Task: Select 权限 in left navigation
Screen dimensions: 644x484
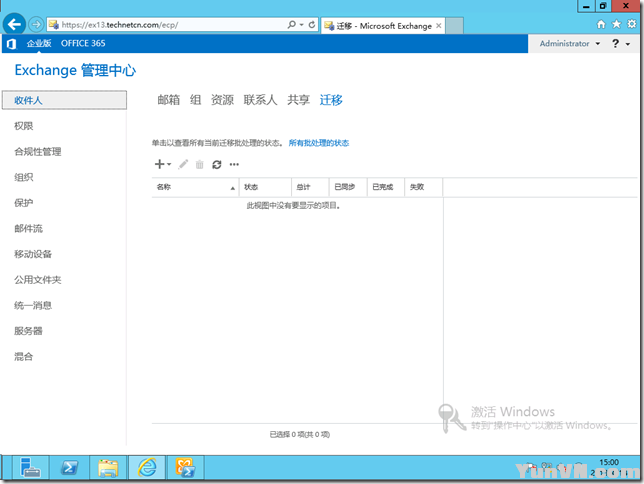Action: [24, 126]
